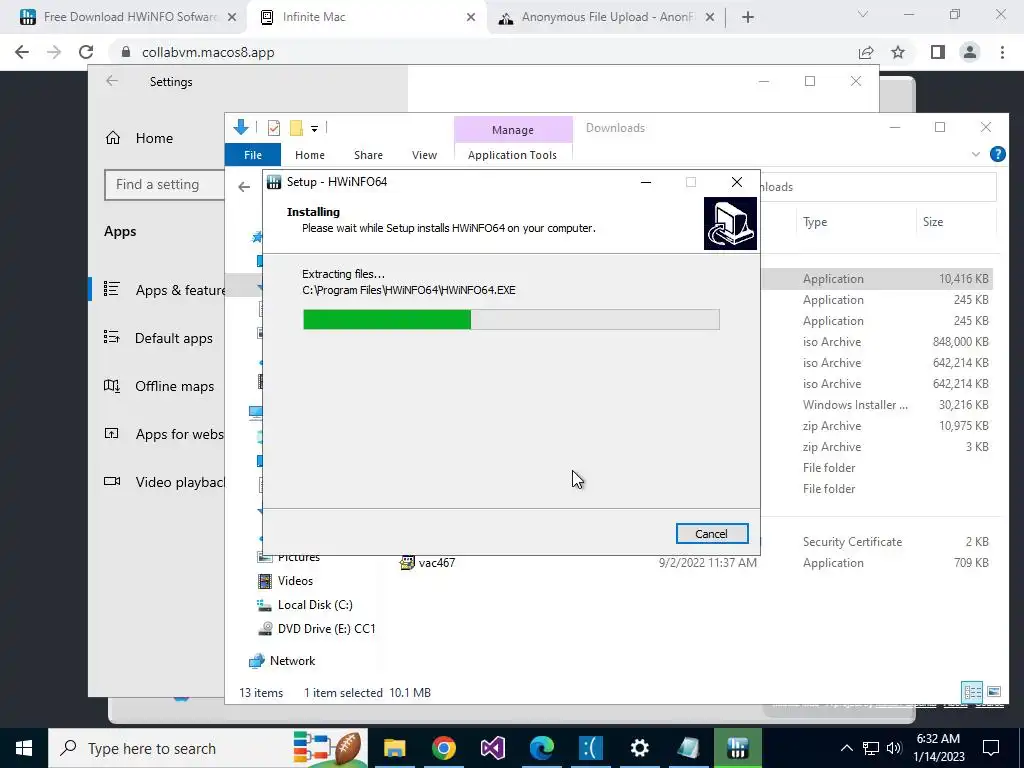The height and width of the screenshot is (768, 1024).
Task: Open the File tab in Explorer
Action: click(x=253, y=155)
